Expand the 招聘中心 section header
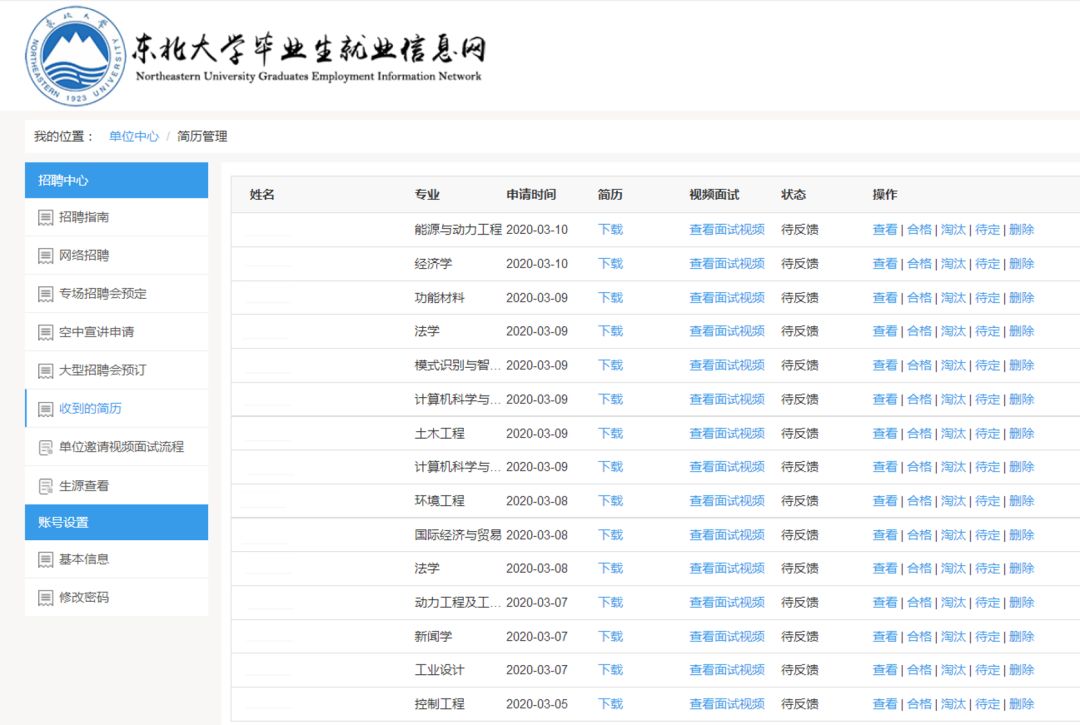 116,180
